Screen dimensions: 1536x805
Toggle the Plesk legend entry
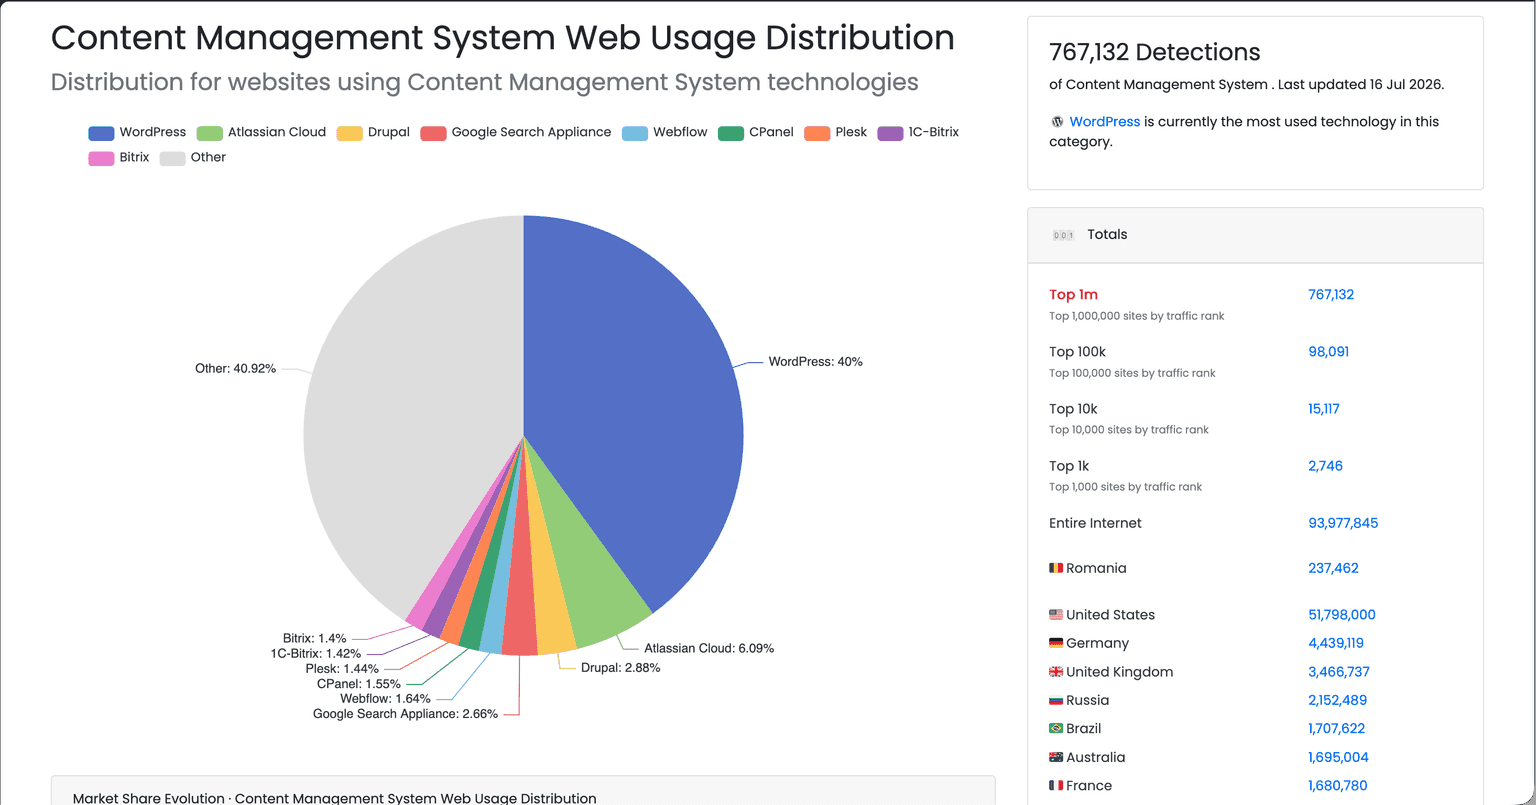836,132
